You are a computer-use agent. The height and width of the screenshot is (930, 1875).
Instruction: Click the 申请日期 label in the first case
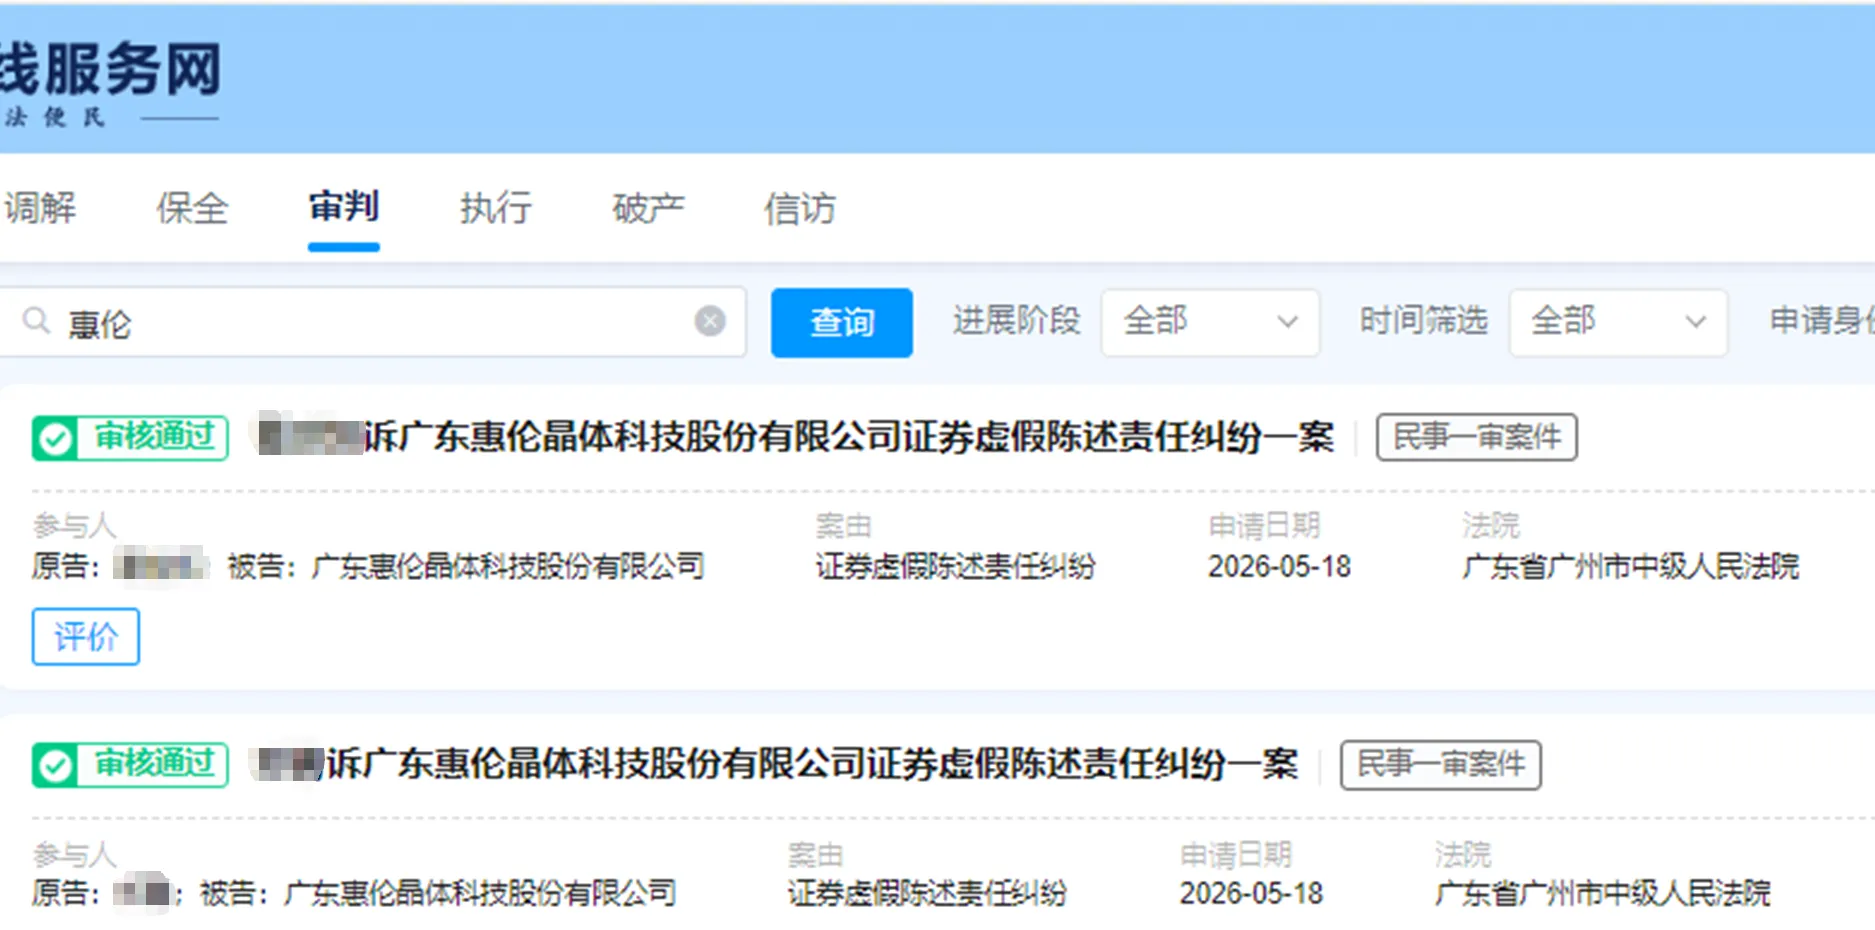[x=1264, y=525]
